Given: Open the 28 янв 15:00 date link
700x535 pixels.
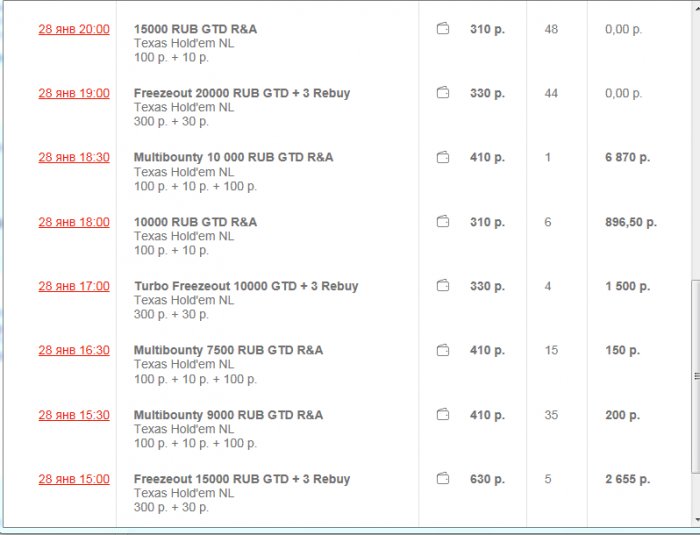Looking at the screenshot, I should pyautogui.click(x=74, y=480).
